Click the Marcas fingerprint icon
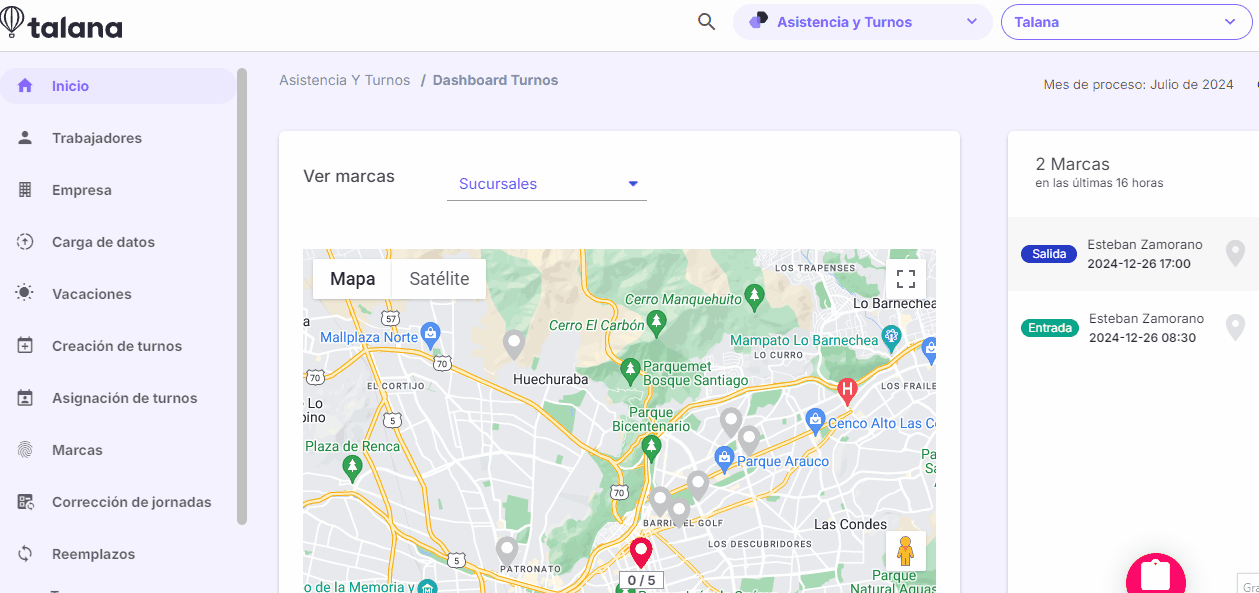This screenshot has width=1259, height=593. pyautogui.click(x=25, y=450)
